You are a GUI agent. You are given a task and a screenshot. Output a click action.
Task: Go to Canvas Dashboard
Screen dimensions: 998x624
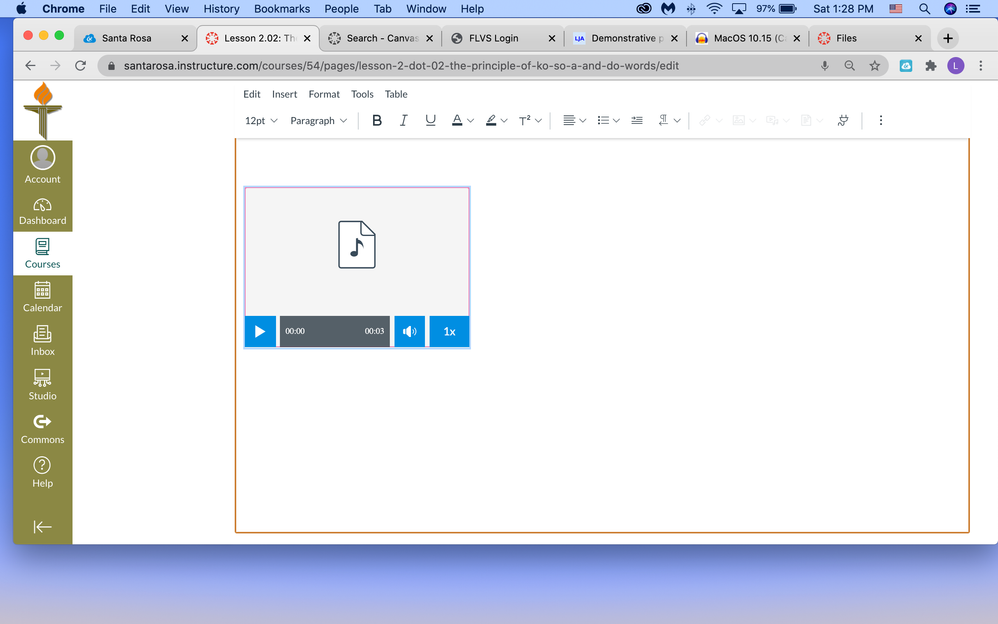pyautogui.click(x=43, y=211)
